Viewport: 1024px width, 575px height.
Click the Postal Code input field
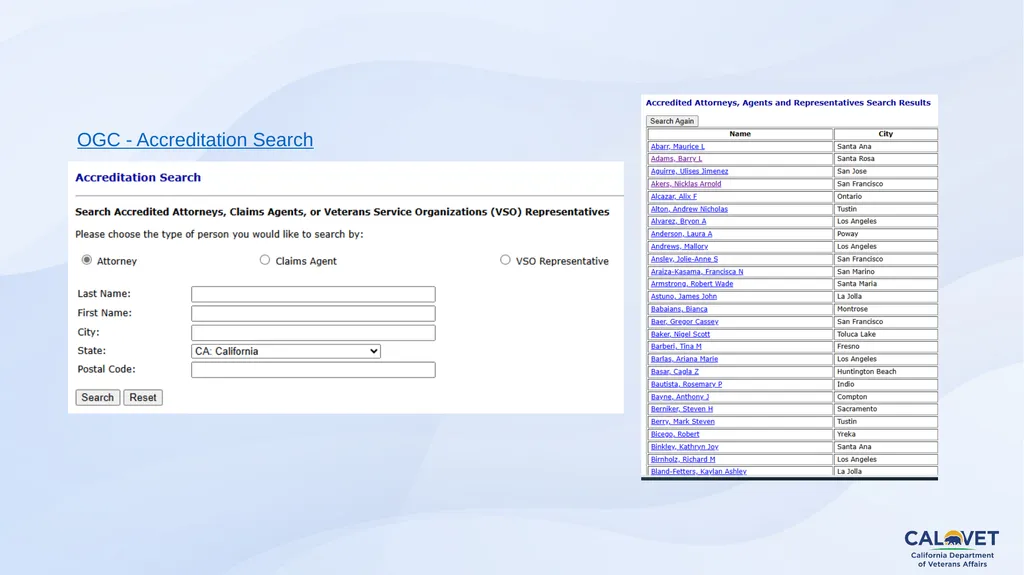tap(313, 370)
